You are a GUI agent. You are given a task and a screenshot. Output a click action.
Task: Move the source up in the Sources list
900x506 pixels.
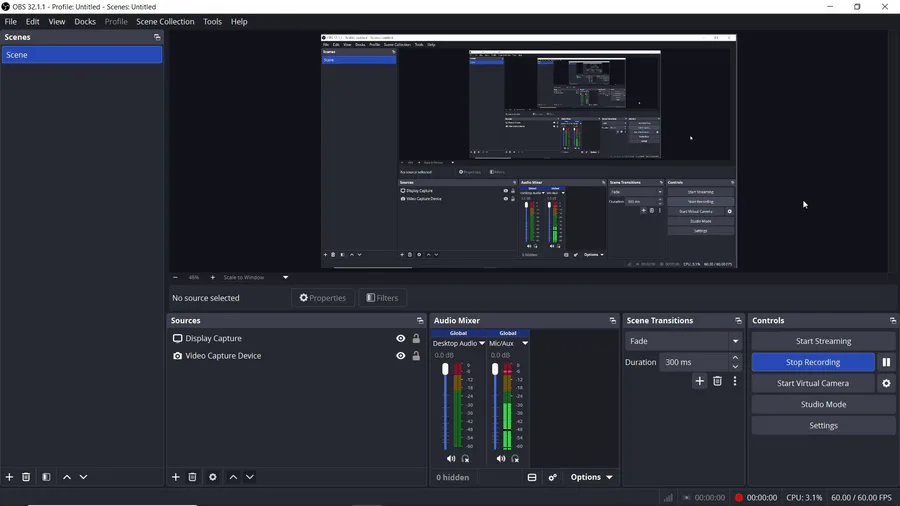click(234, 477)
